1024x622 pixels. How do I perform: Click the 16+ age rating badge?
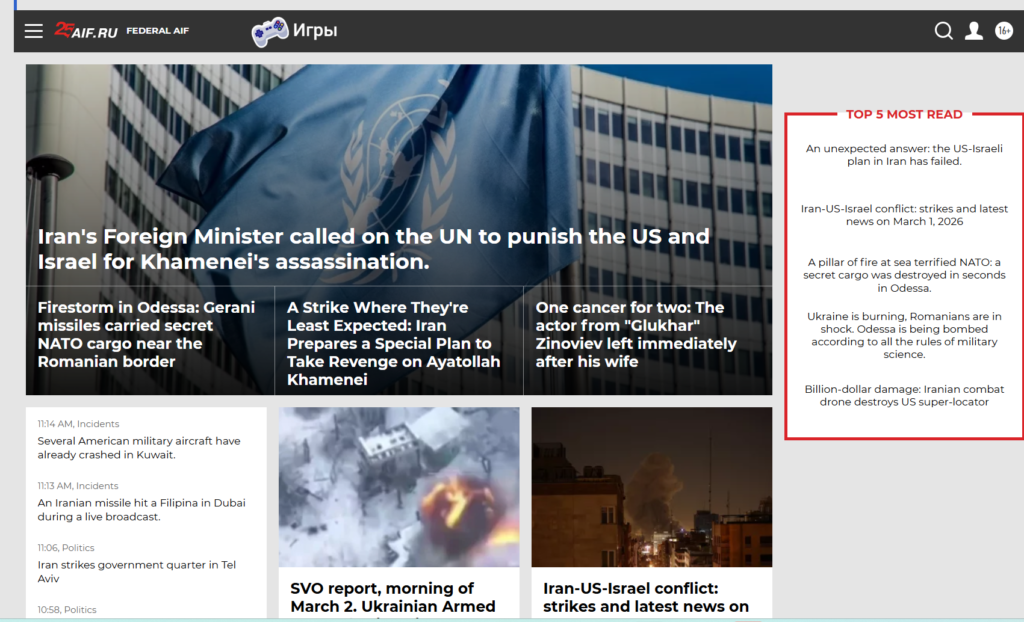(x=1003, y=31)
